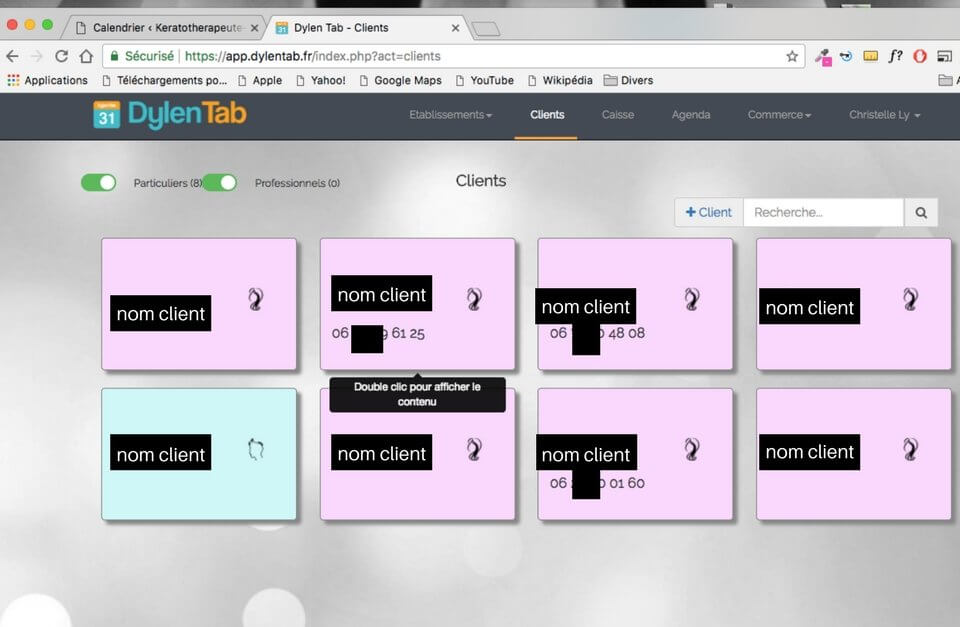Click the magnifying glass search button
Screen dimensions: 960x627
click(x=921, y=212)
